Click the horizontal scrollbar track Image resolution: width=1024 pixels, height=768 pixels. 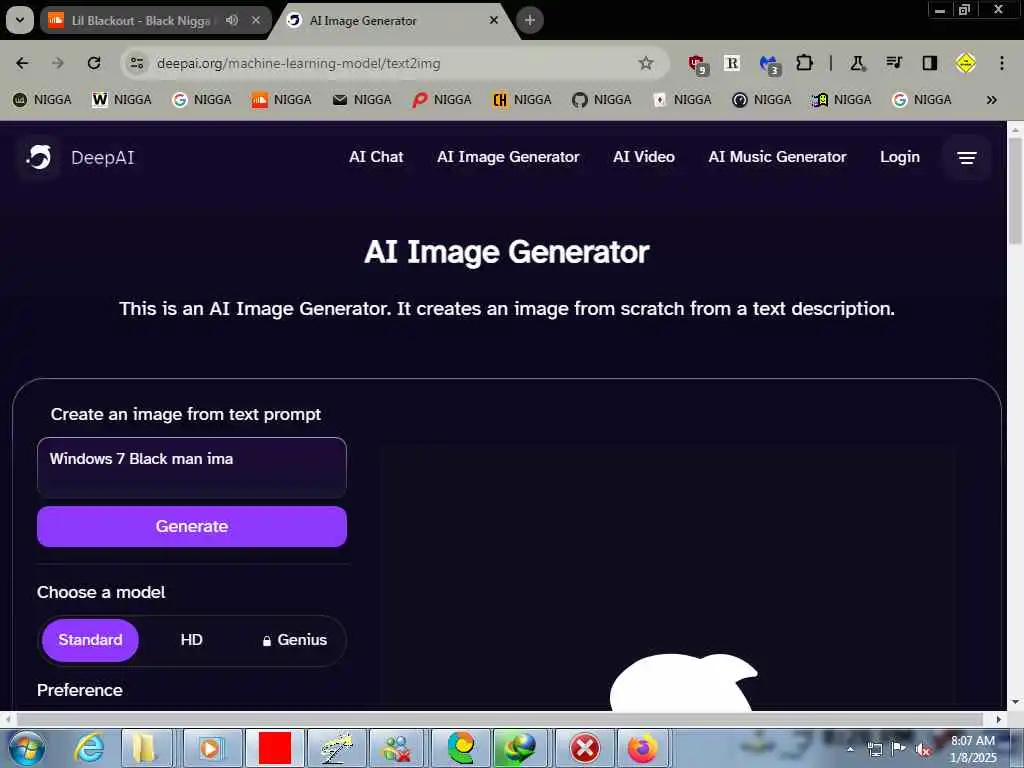pos(500,719)
